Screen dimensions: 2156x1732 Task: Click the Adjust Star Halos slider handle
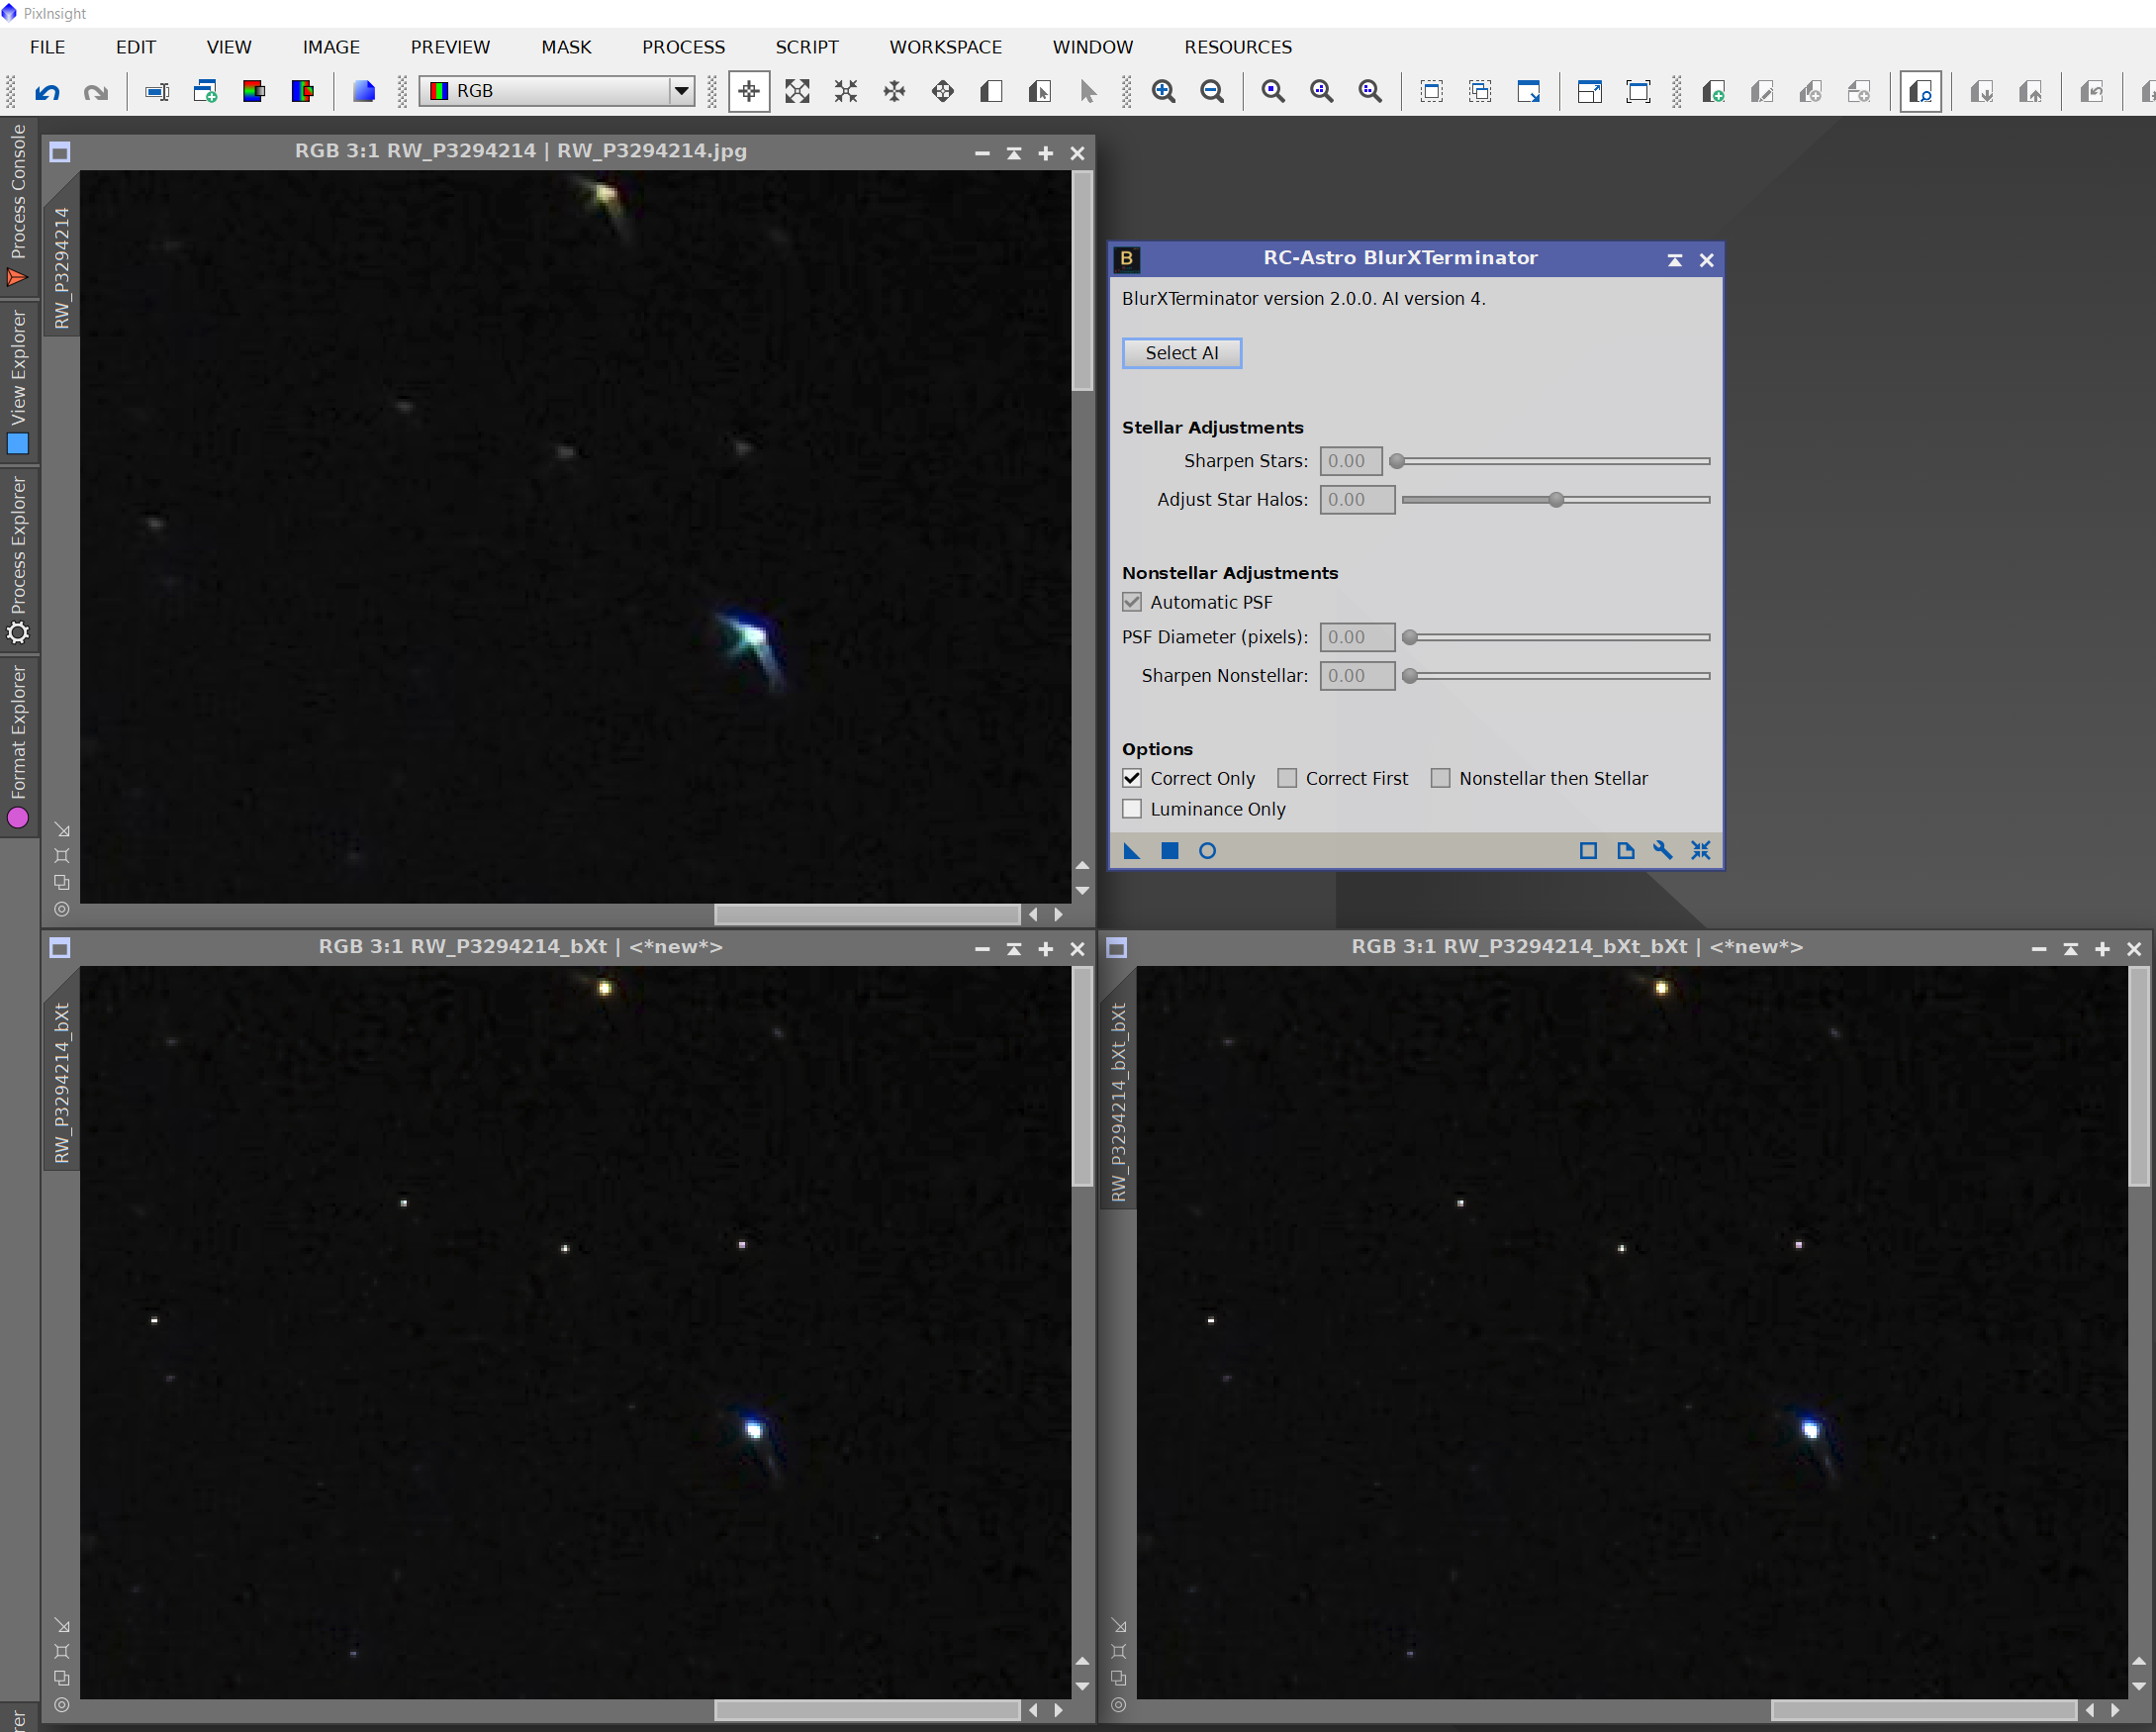click(x=1556, y=500)
